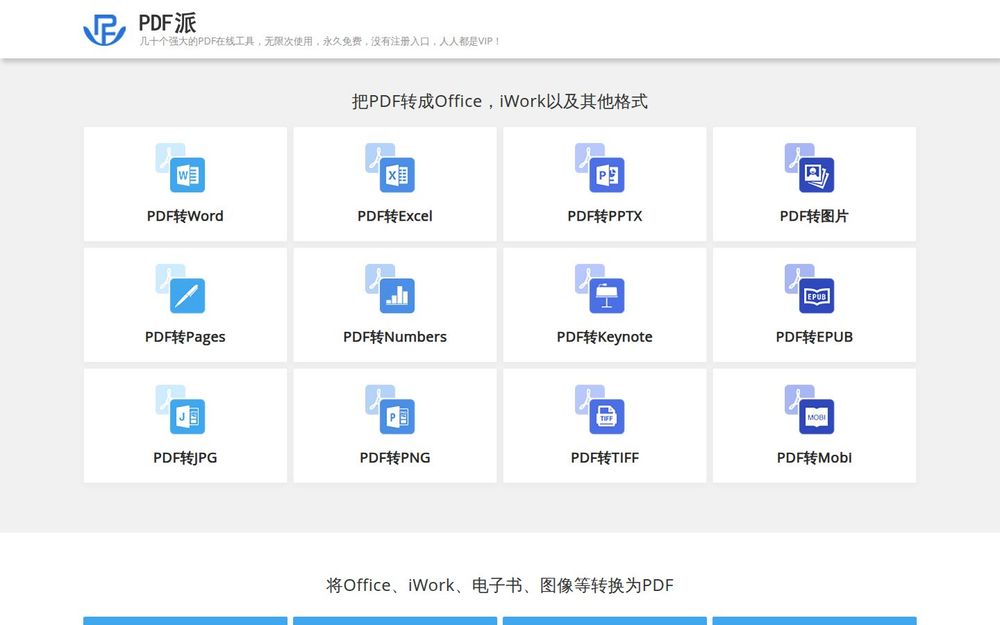Open the PDF转Keynote converter icon
The height and width of the screenshot is (625, 1000).
point(599,289)
